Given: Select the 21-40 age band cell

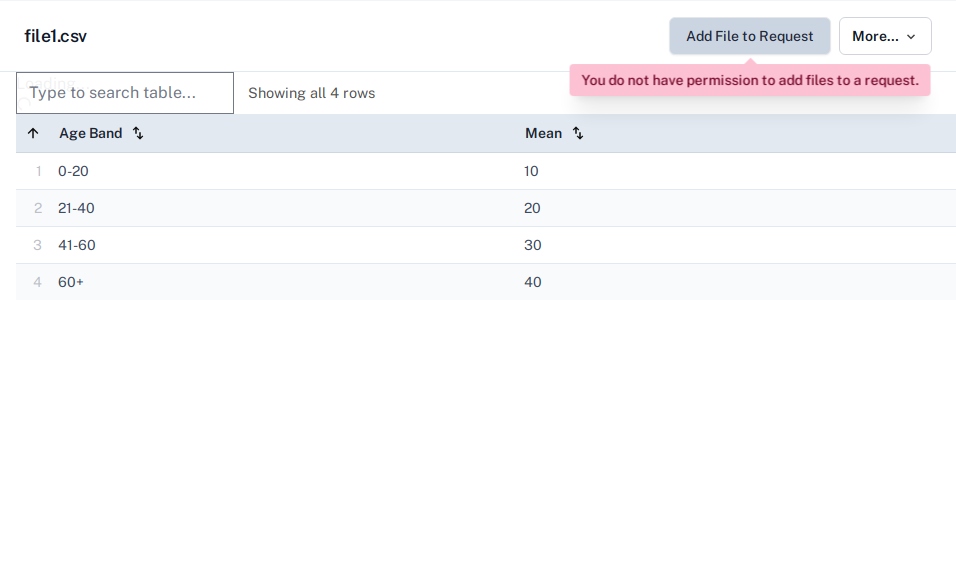Looking at the screenshot, I should [76, 208].
